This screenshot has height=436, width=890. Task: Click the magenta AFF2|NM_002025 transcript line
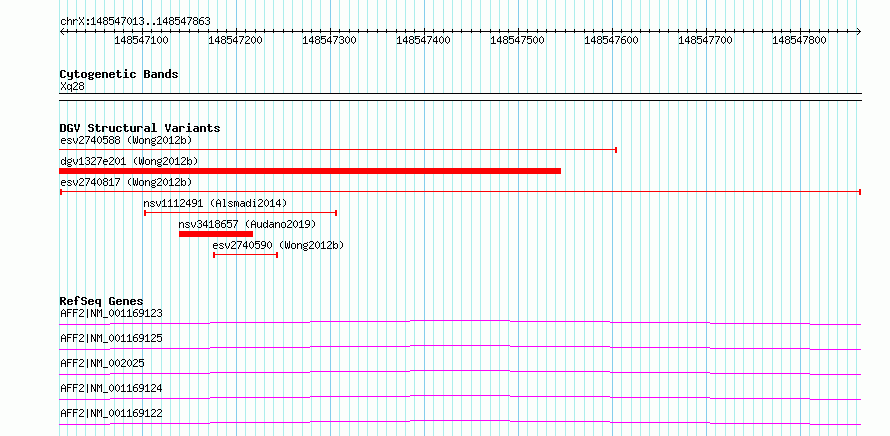click(460, 372)
